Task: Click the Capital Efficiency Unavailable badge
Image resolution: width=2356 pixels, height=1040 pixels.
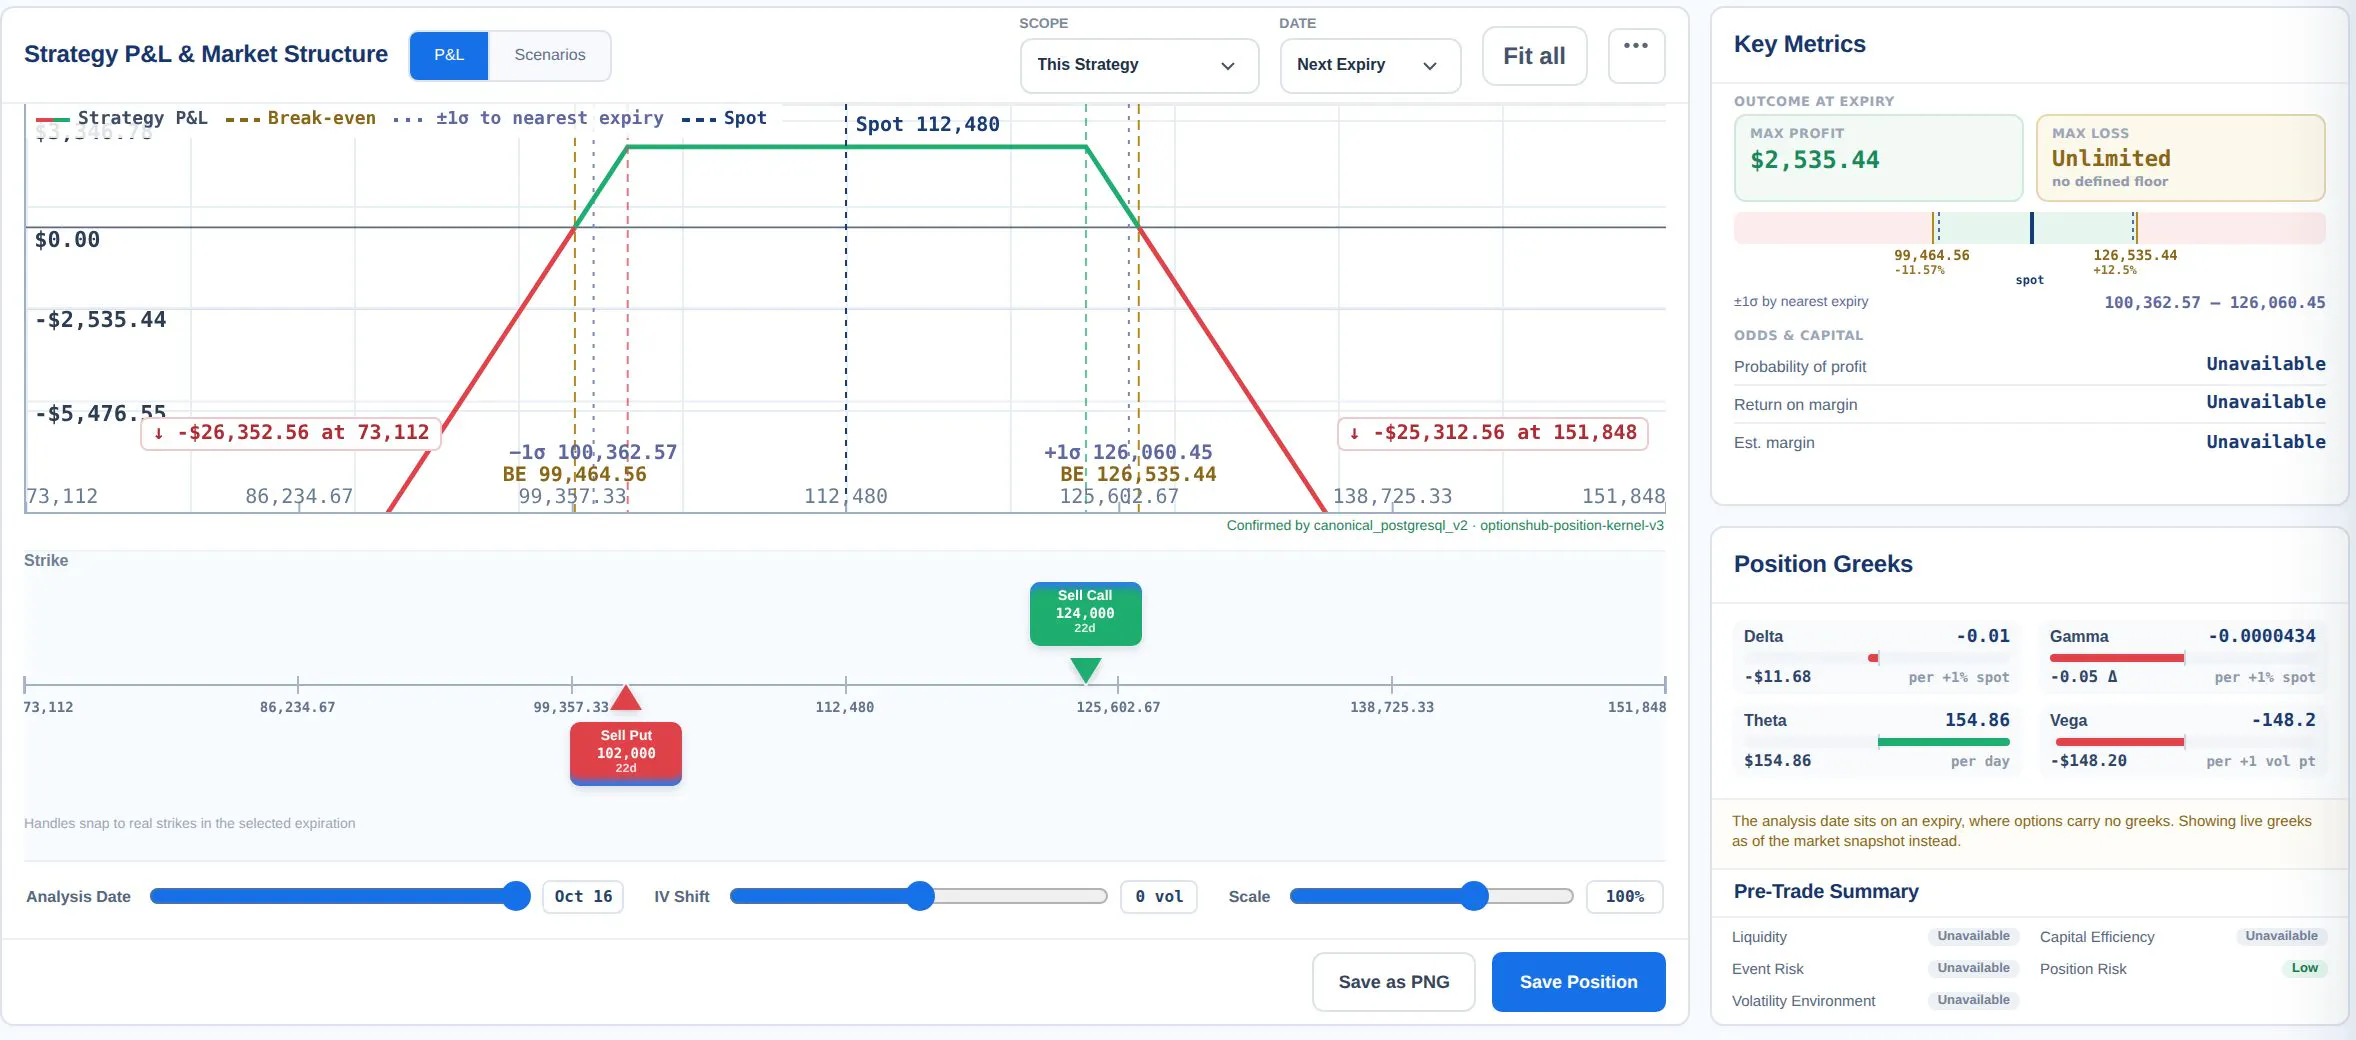Action: [x=2281, y=936]
